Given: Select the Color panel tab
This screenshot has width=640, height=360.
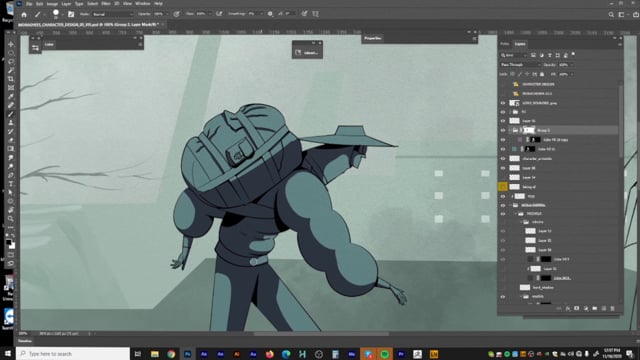Looking at the screenshot, I should (49, 44).
